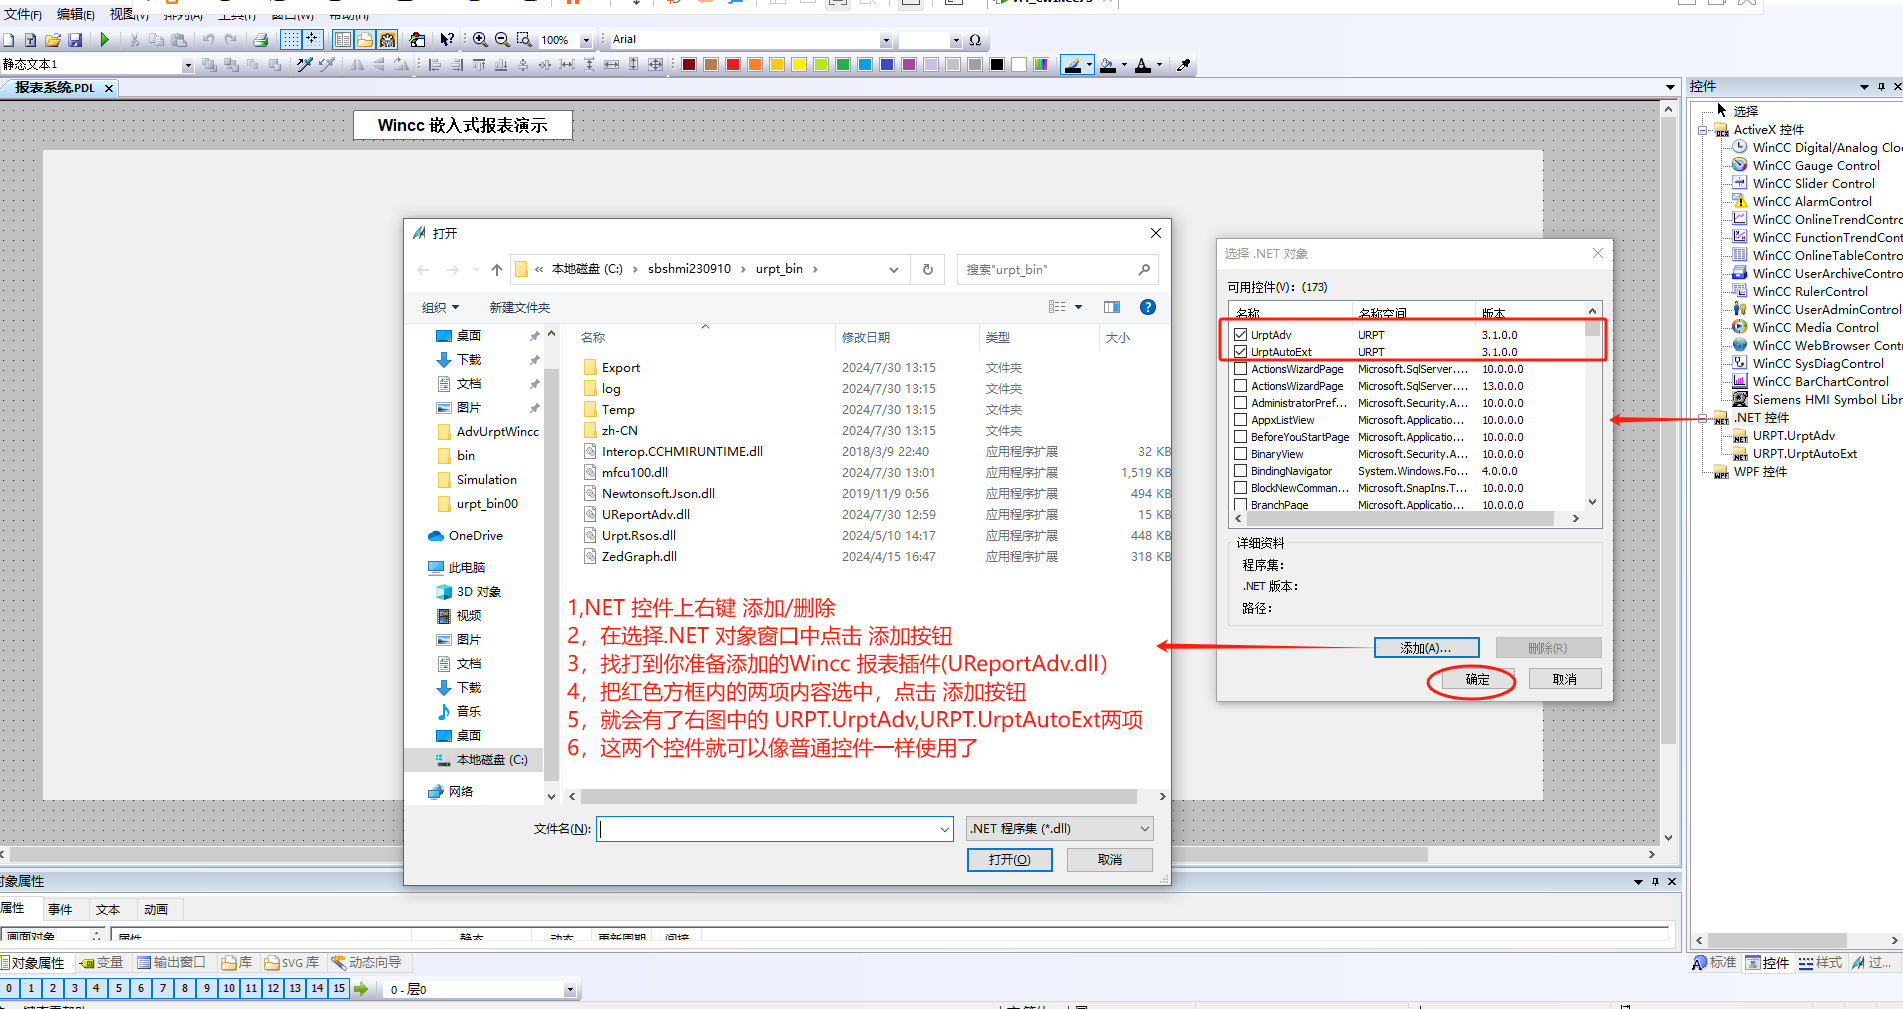The image size is (1903, 1009).
Task: Click the 添加(A)... button
Action: 1426,648
